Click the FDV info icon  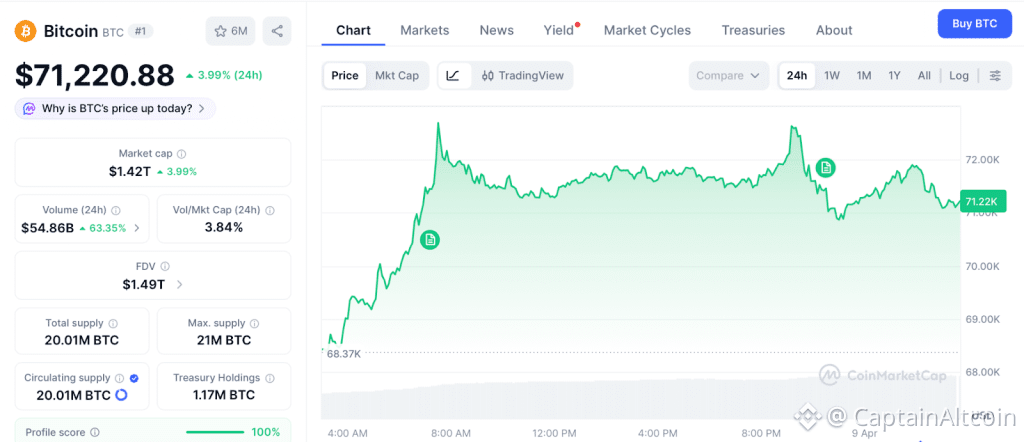(165, 266)
